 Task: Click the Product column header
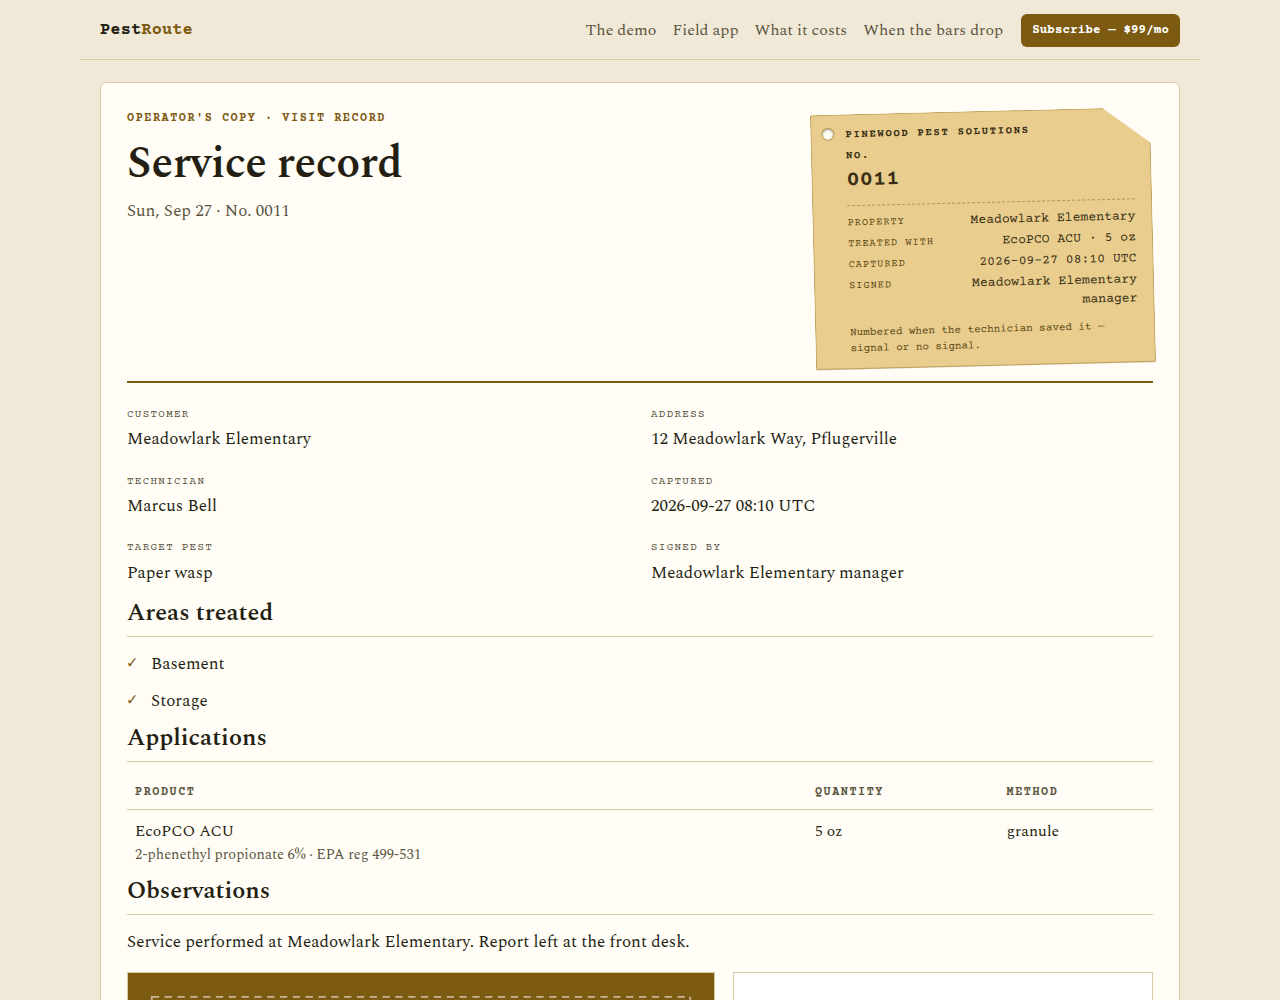[x=165, y=791]
